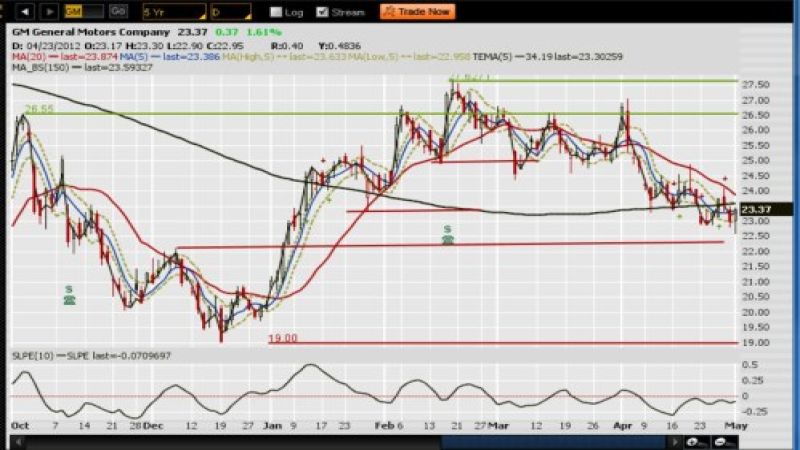
Task: Edit the GM ticker symbol field
Action: [x=84, y=11]
